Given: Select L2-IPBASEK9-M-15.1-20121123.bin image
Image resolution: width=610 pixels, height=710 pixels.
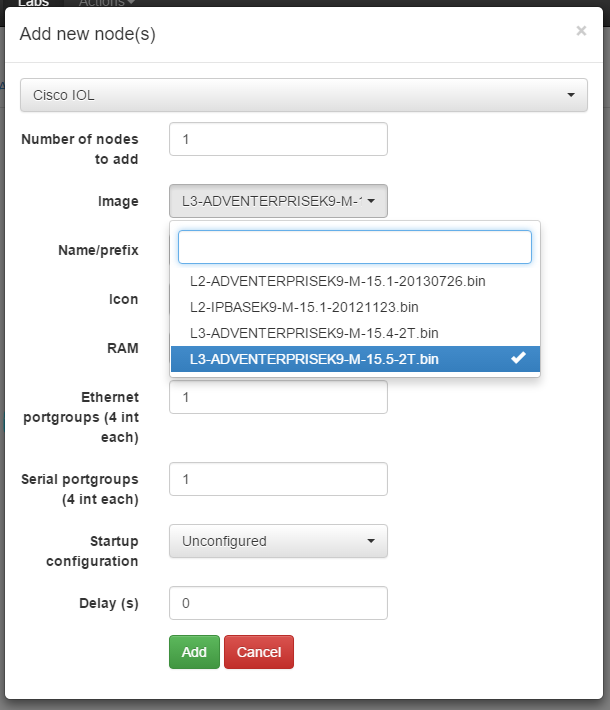Looking at the screenshot, I should 355,307.
